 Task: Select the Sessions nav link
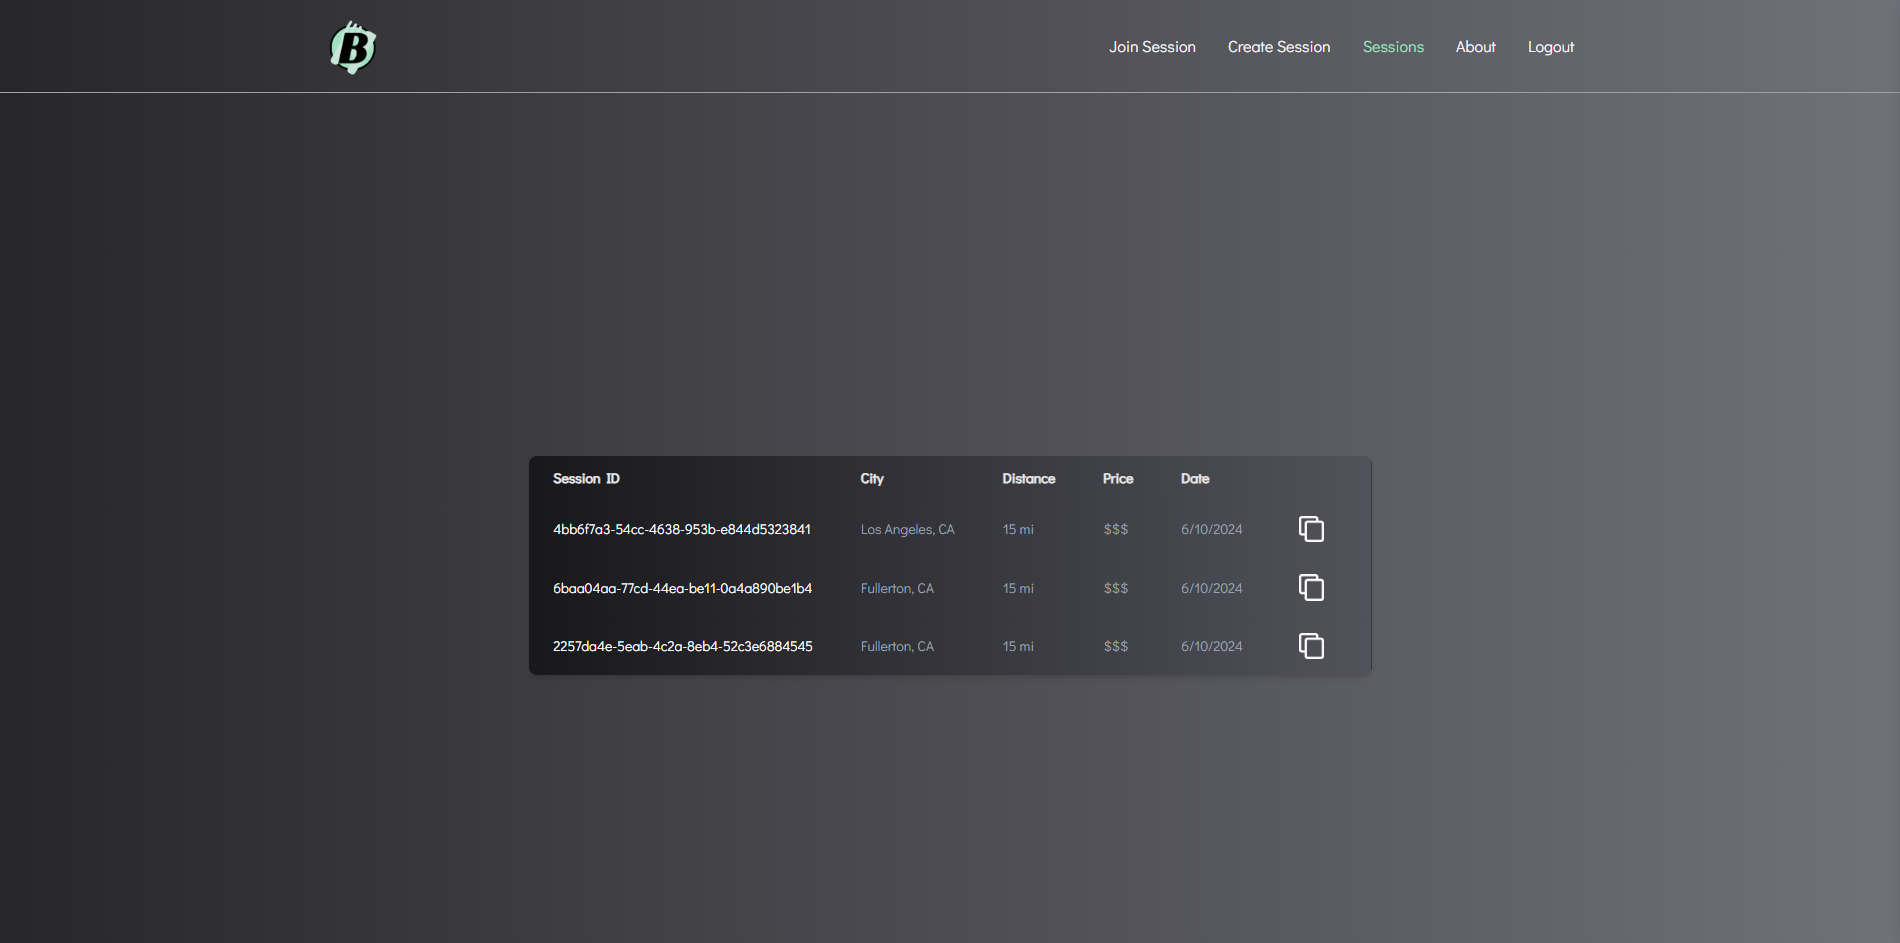coord(1393,47)
